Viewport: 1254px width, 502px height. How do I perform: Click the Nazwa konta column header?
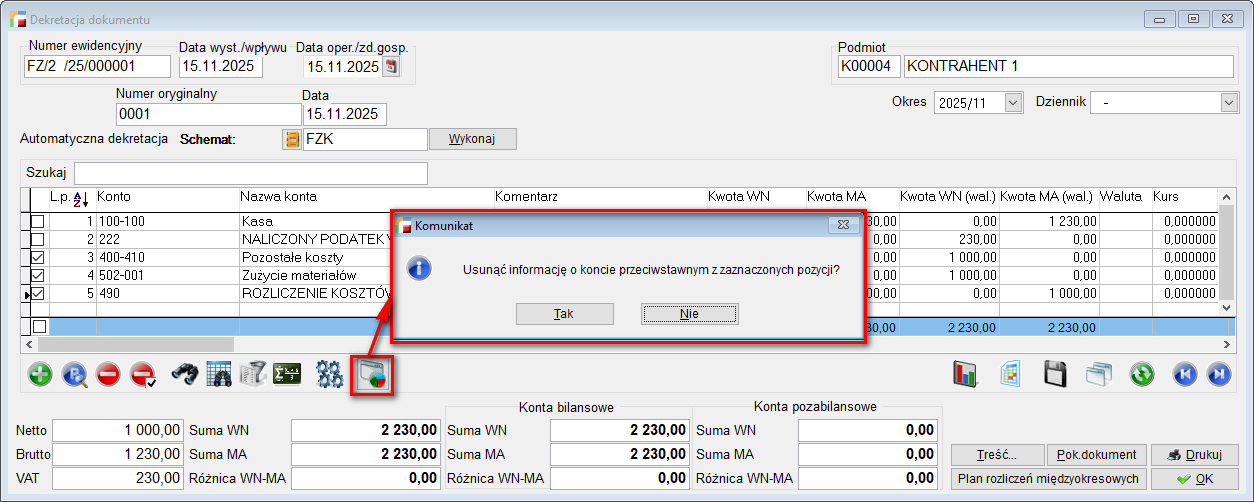278,197
